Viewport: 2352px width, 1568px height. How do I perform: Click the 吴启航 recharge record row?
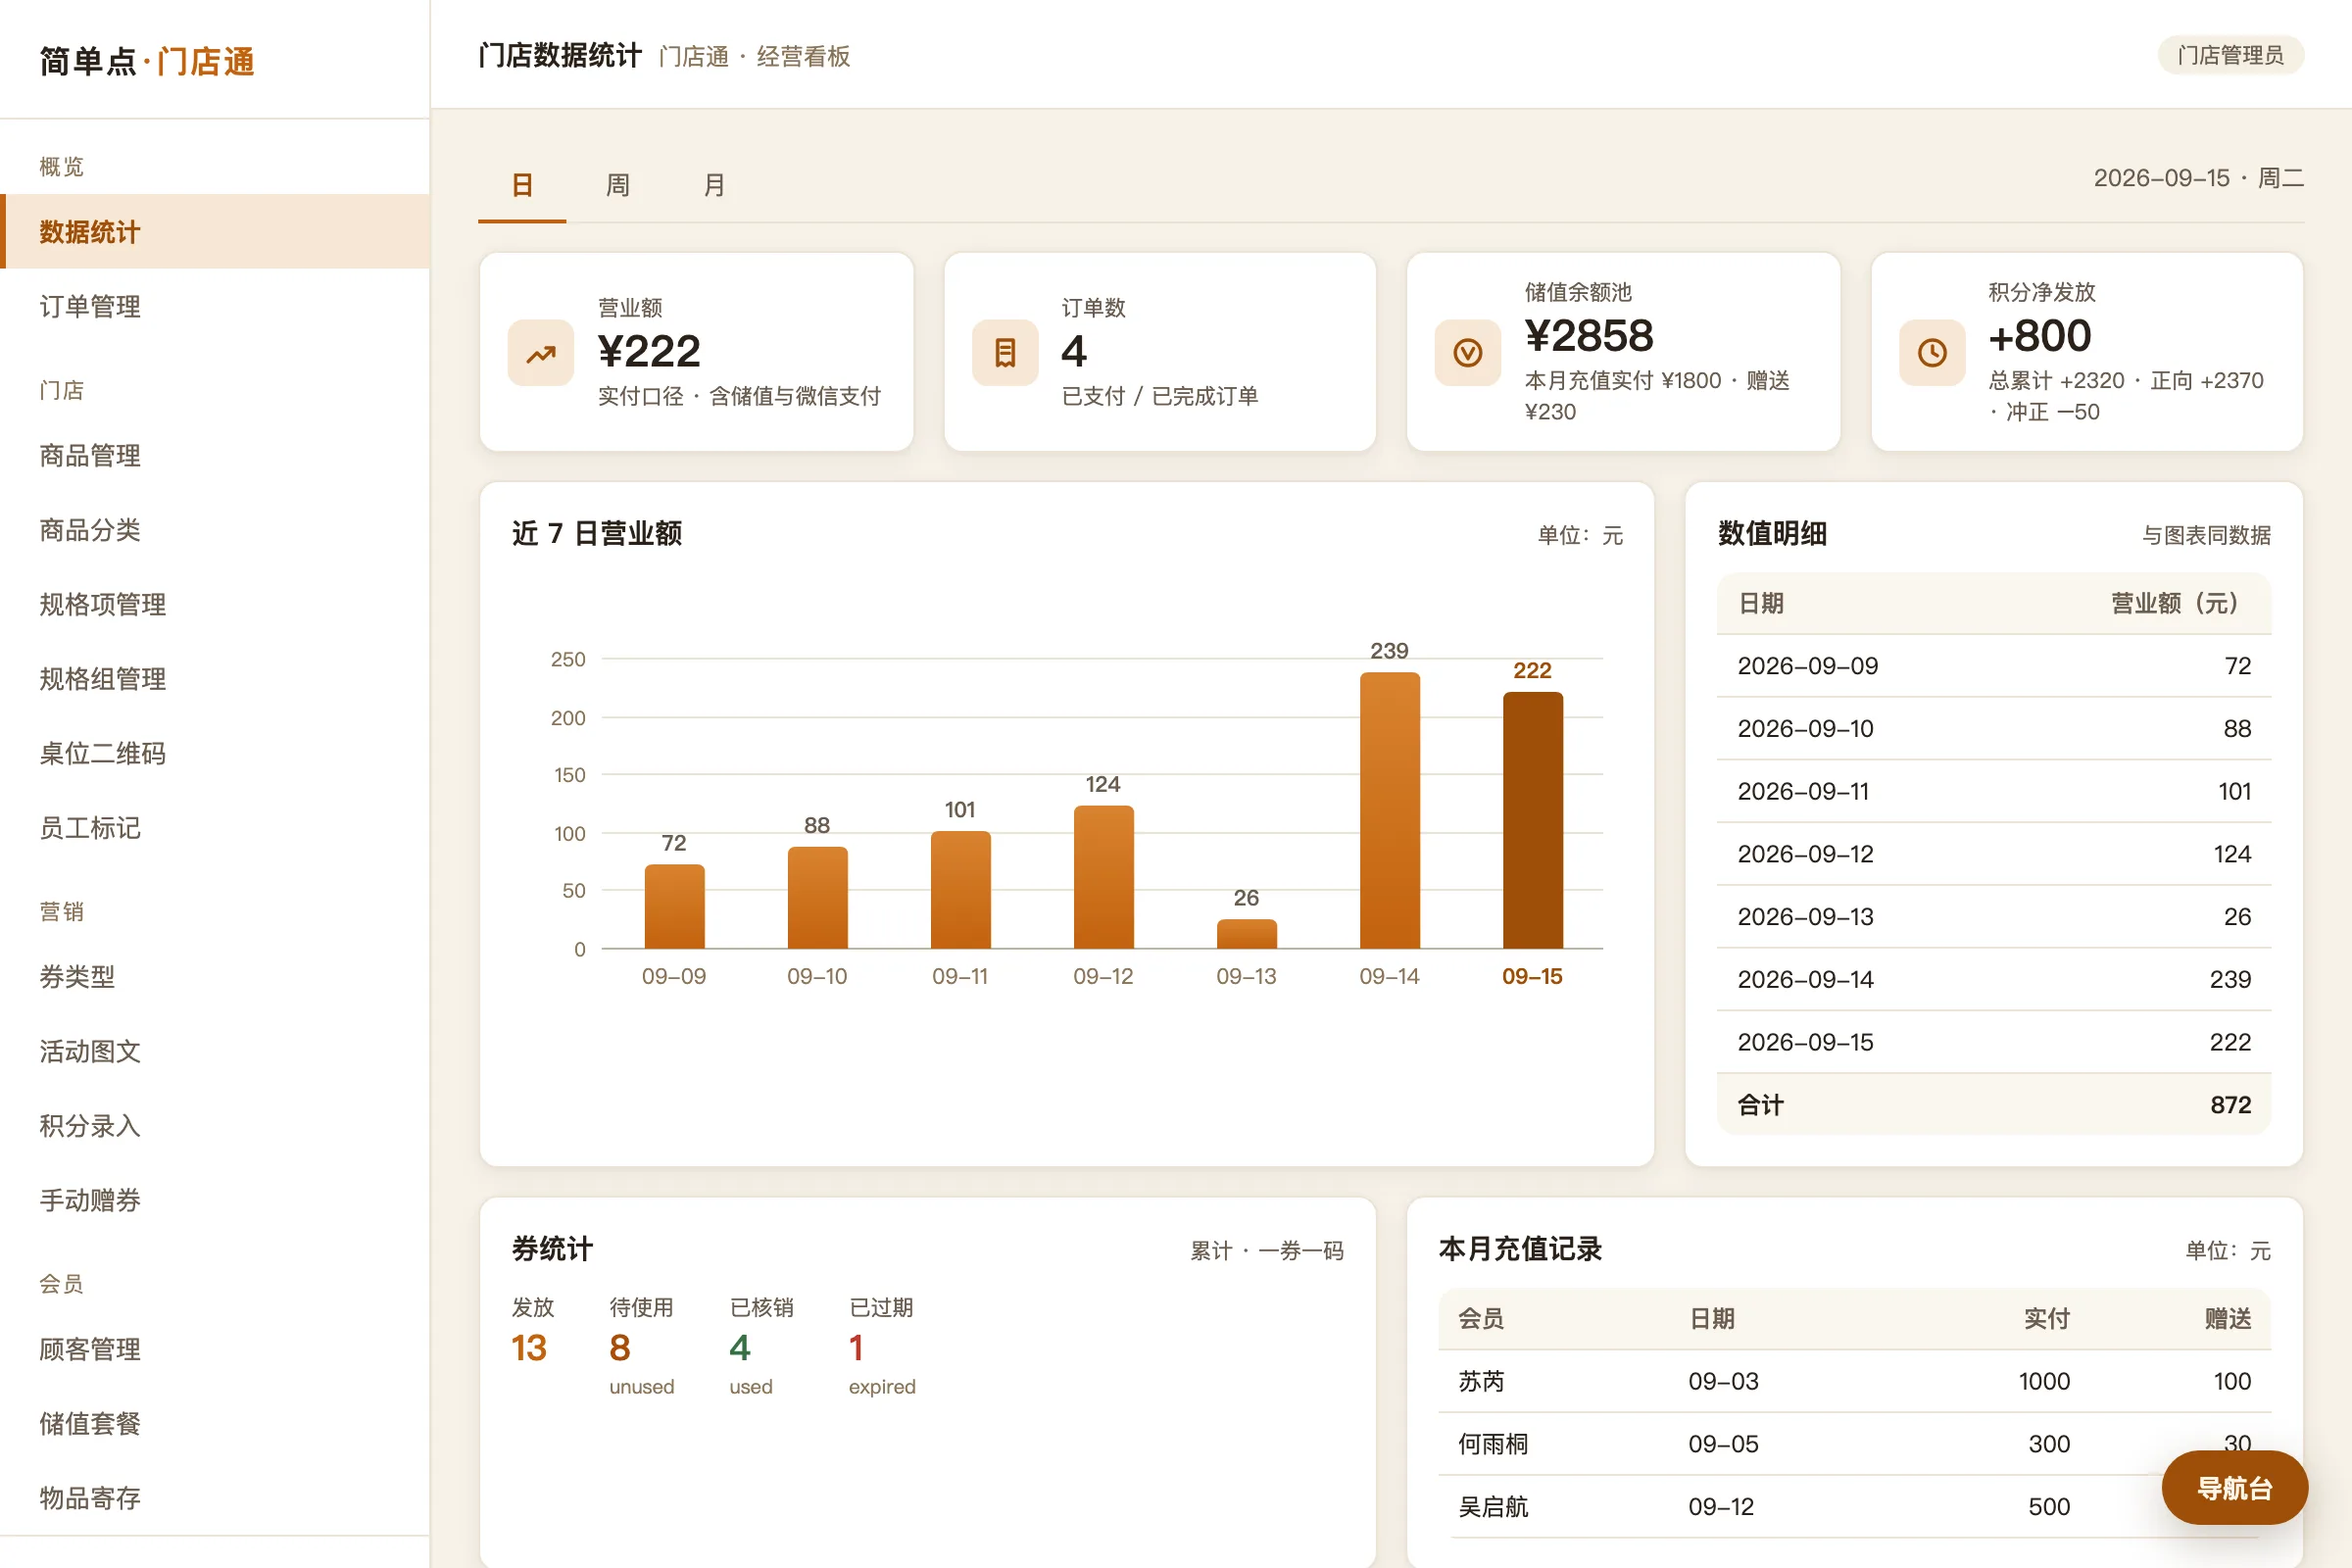[x=1854, y=1507]
